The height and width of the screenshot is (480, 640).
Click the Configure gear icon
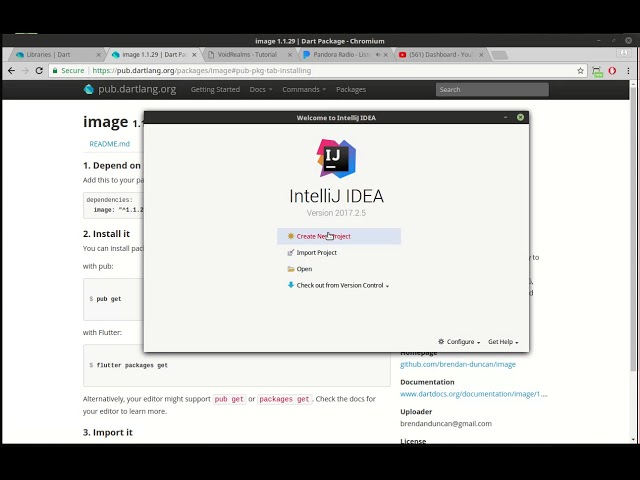pos(441,341)
